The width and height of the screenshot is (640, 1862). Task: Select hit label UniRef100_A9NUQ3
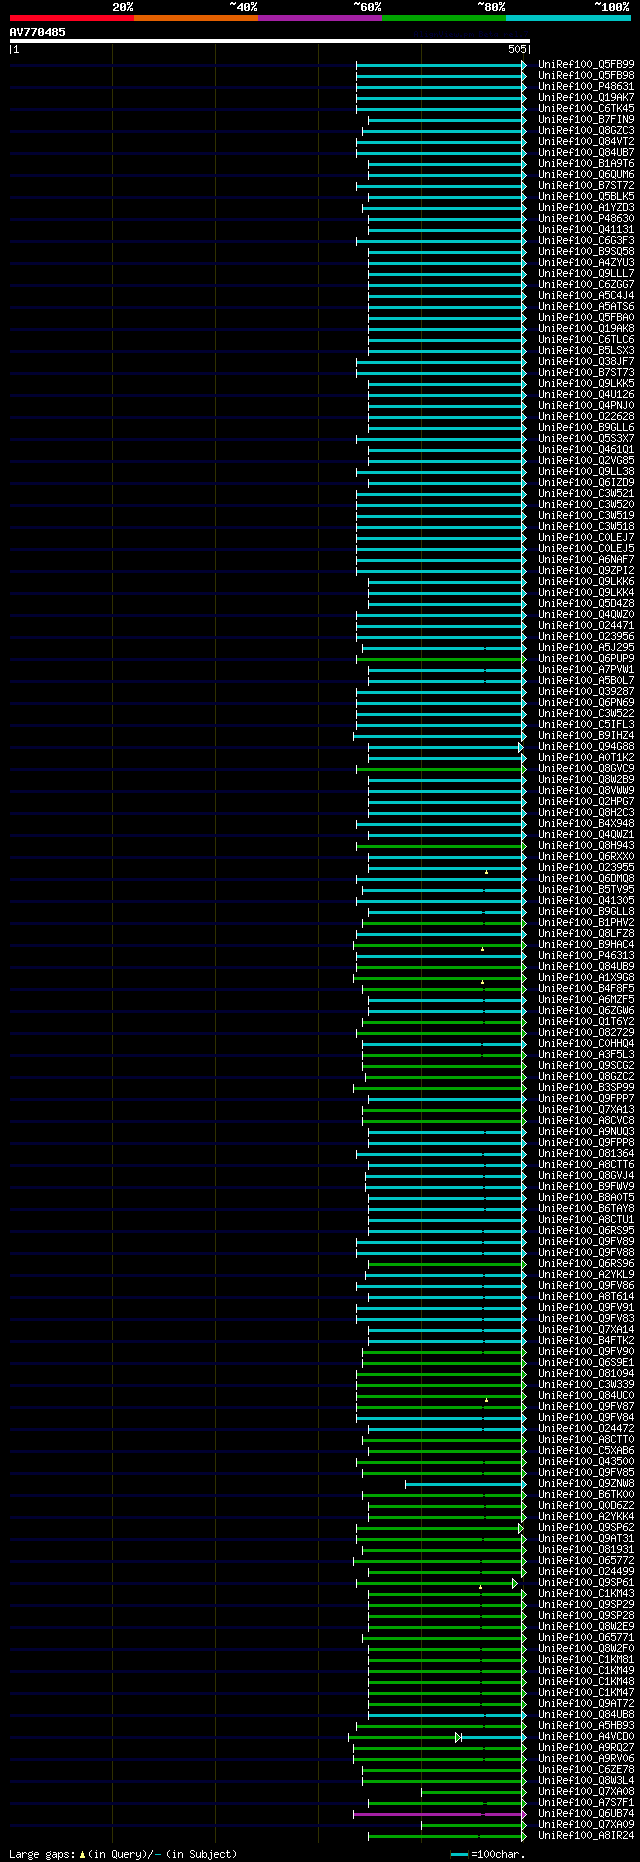(586, 1131)
